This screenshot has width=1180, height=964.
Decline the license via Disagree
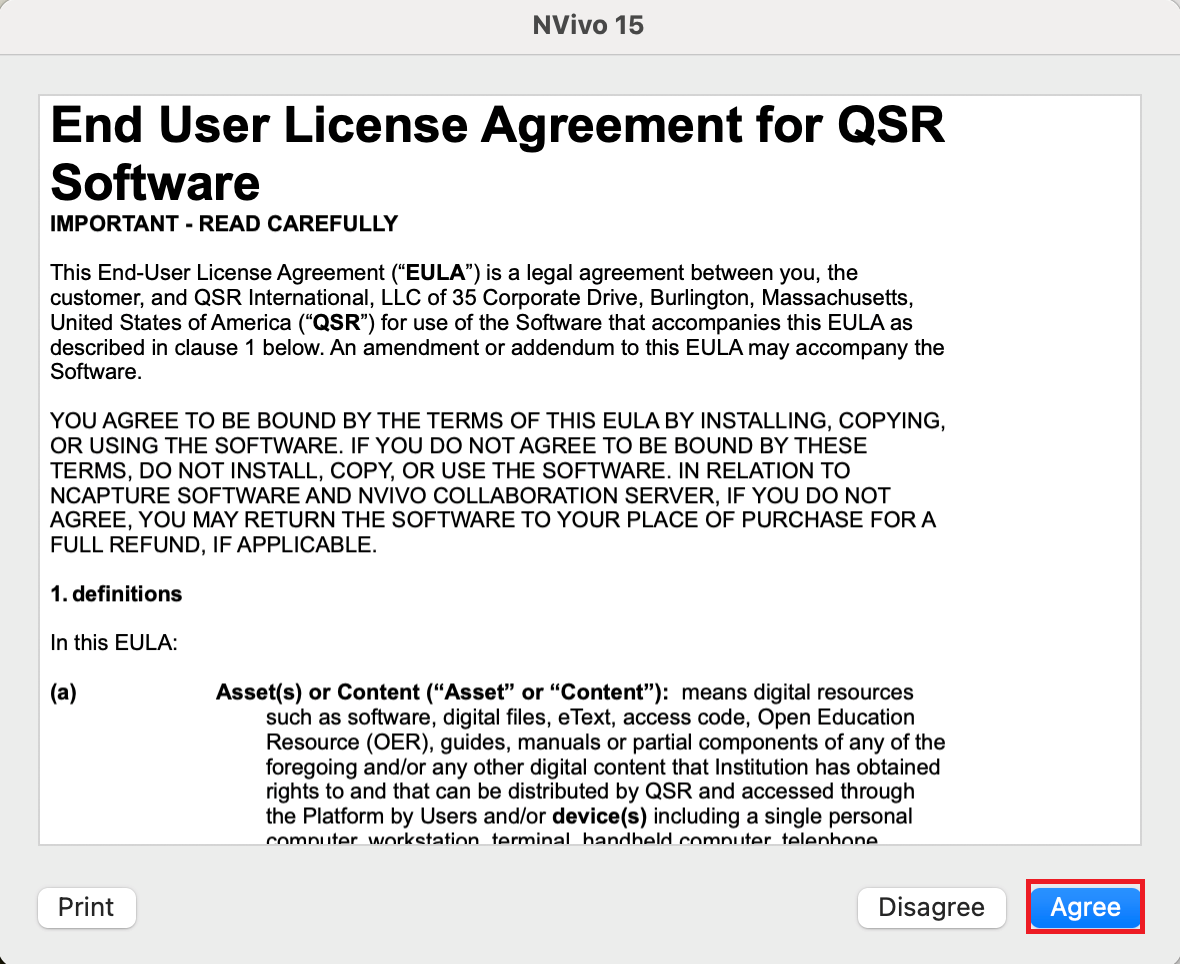[931, 907]
